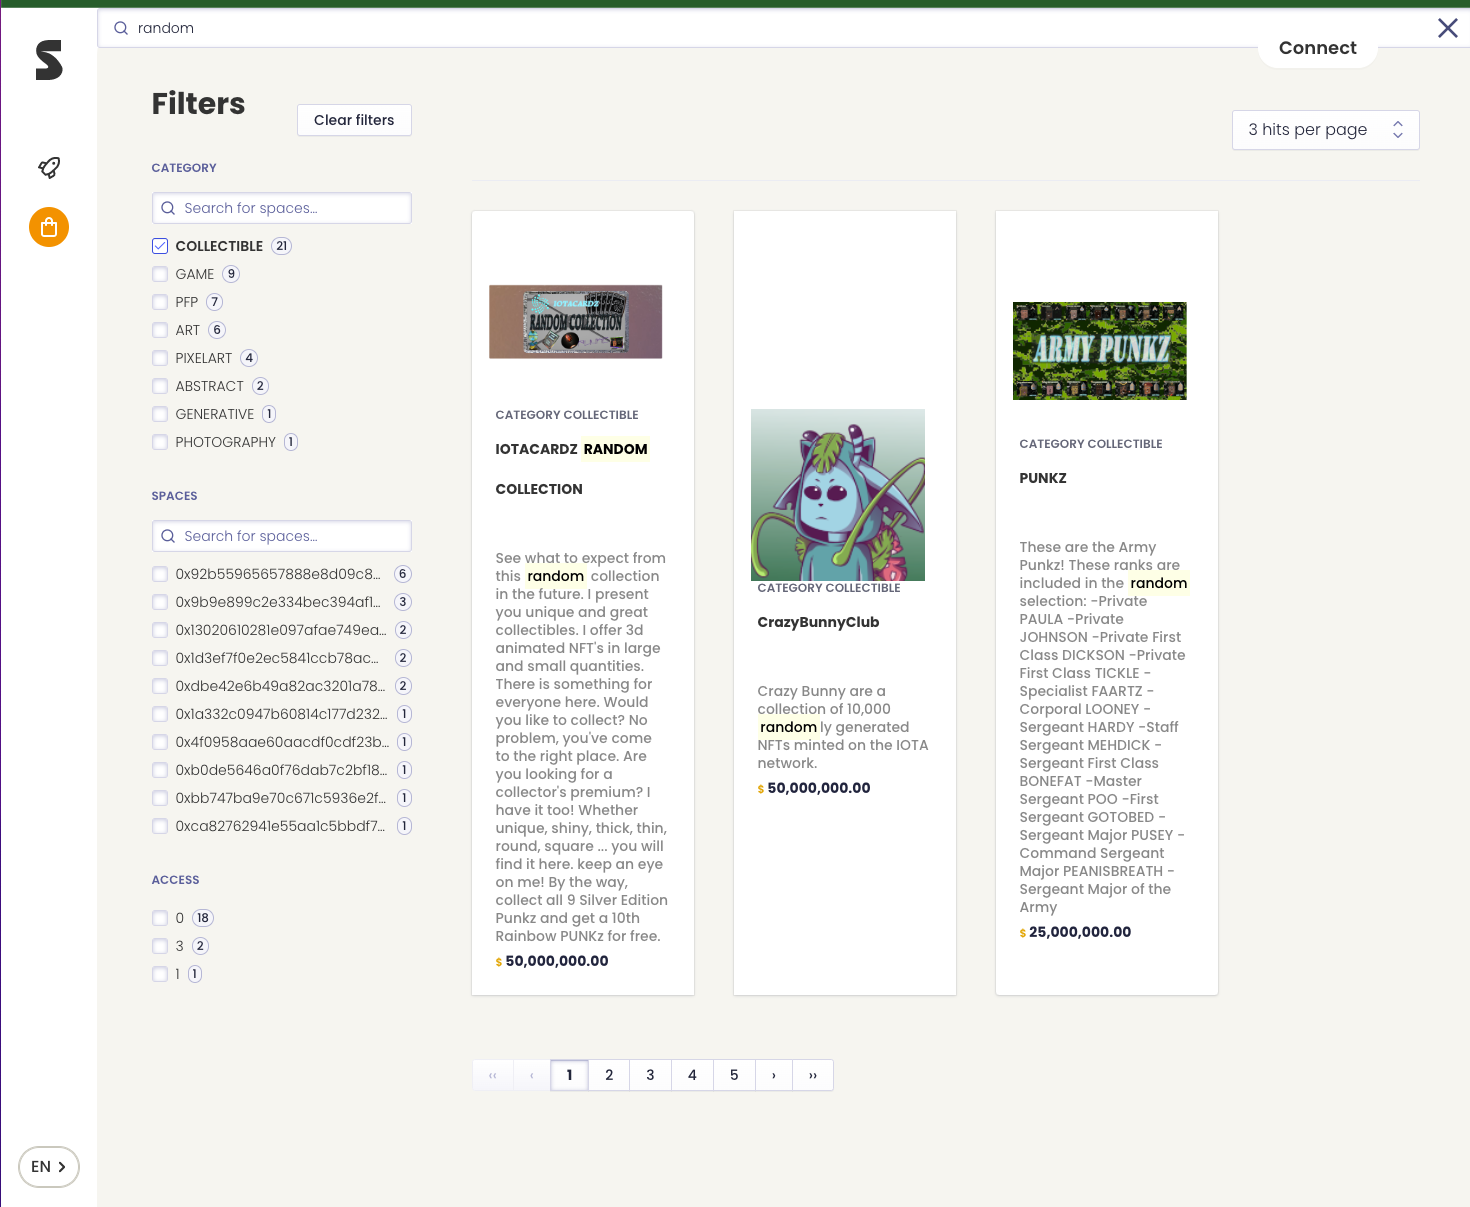Check the Access filter value 0
The width and height of the screenshot is (1470, 1207).
click(160, 917)
